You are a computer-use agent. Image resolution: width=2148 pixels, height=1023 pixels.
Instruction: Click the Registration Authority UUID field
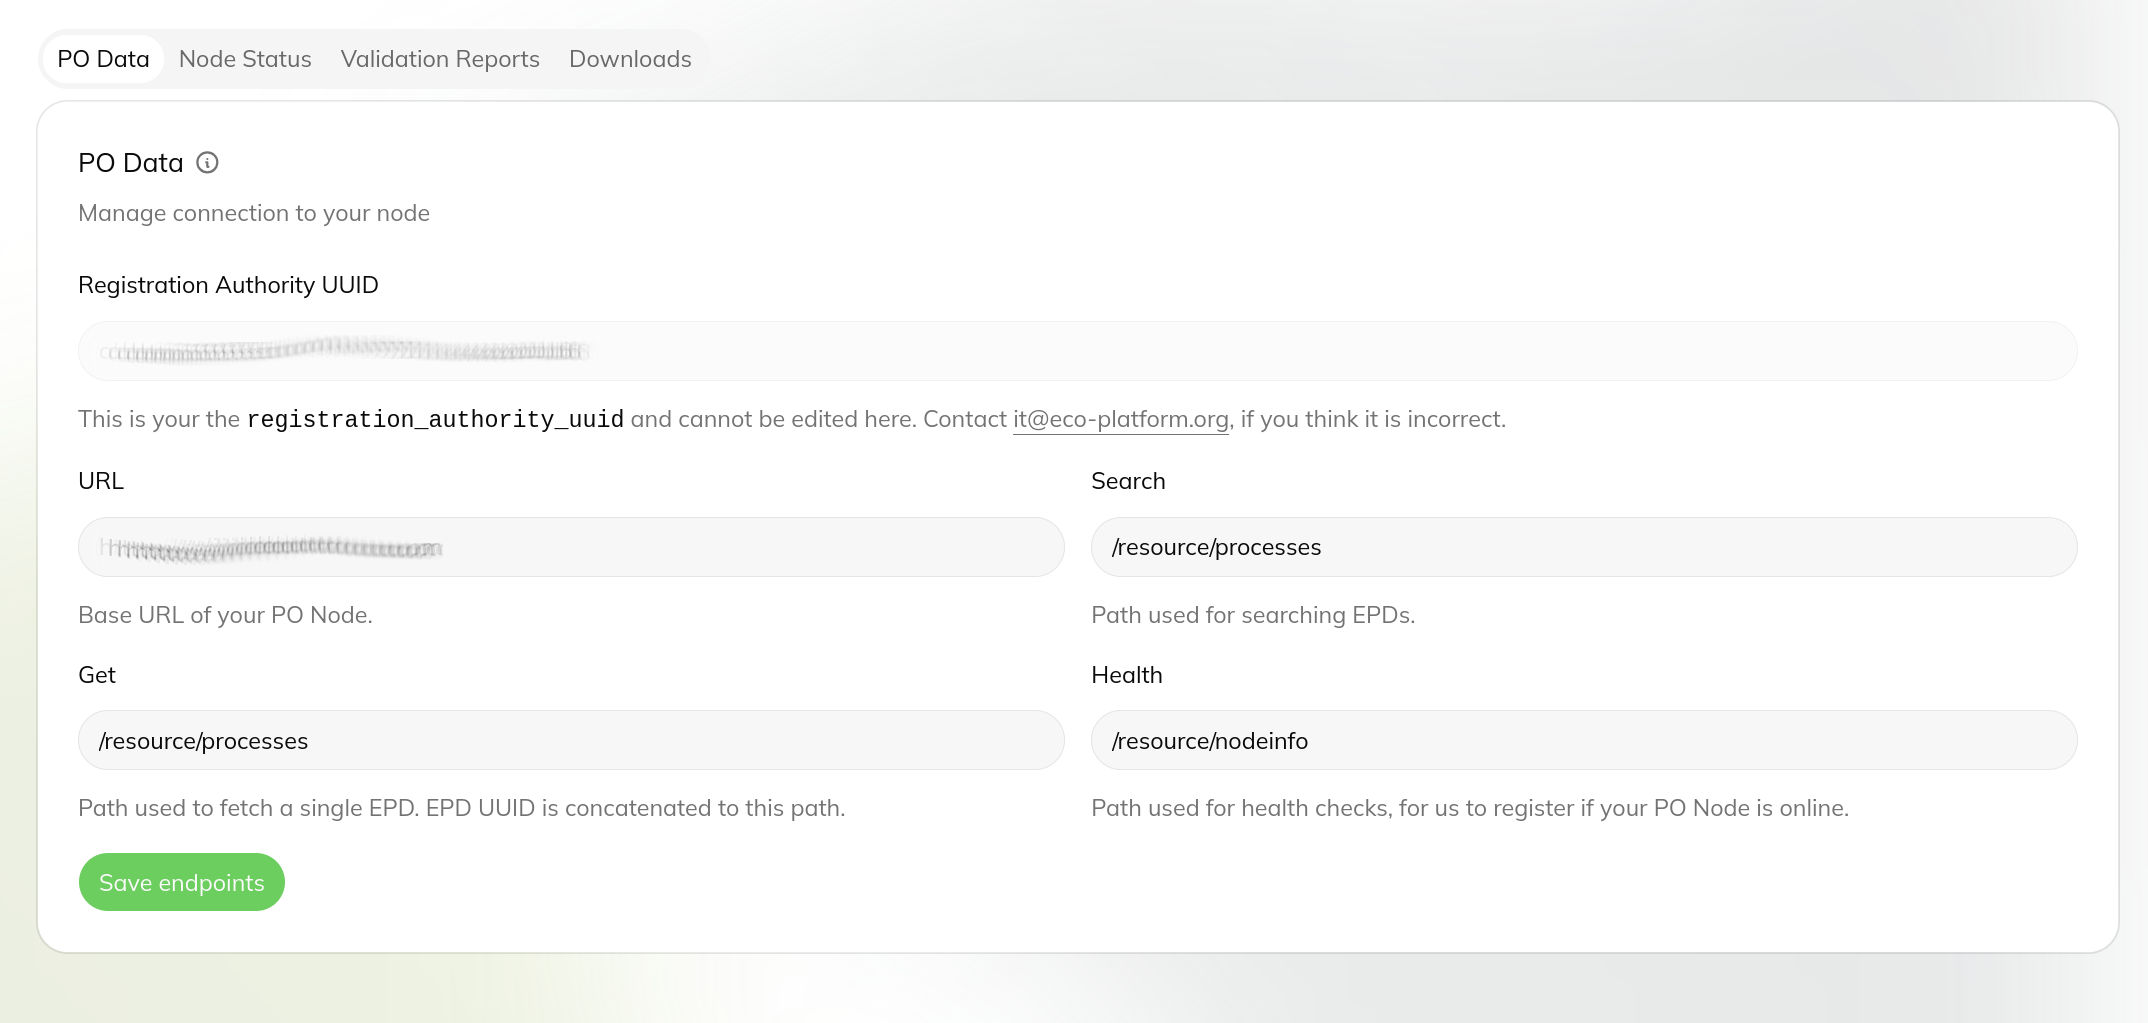(x=1078, y=351)
